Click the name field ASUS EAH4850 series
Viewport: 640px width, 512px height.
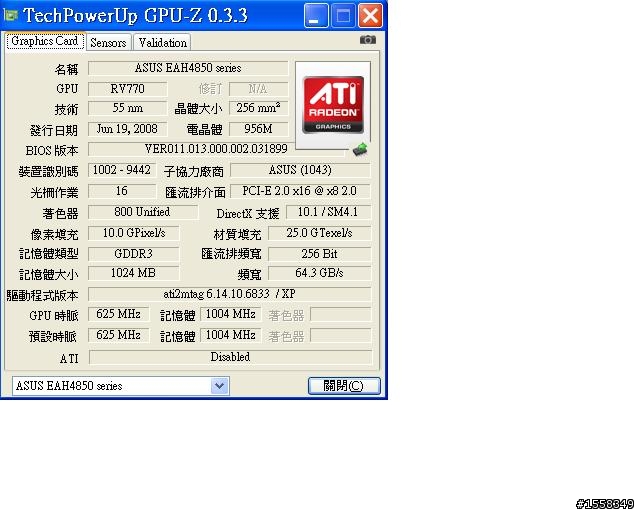coord(188,68)
